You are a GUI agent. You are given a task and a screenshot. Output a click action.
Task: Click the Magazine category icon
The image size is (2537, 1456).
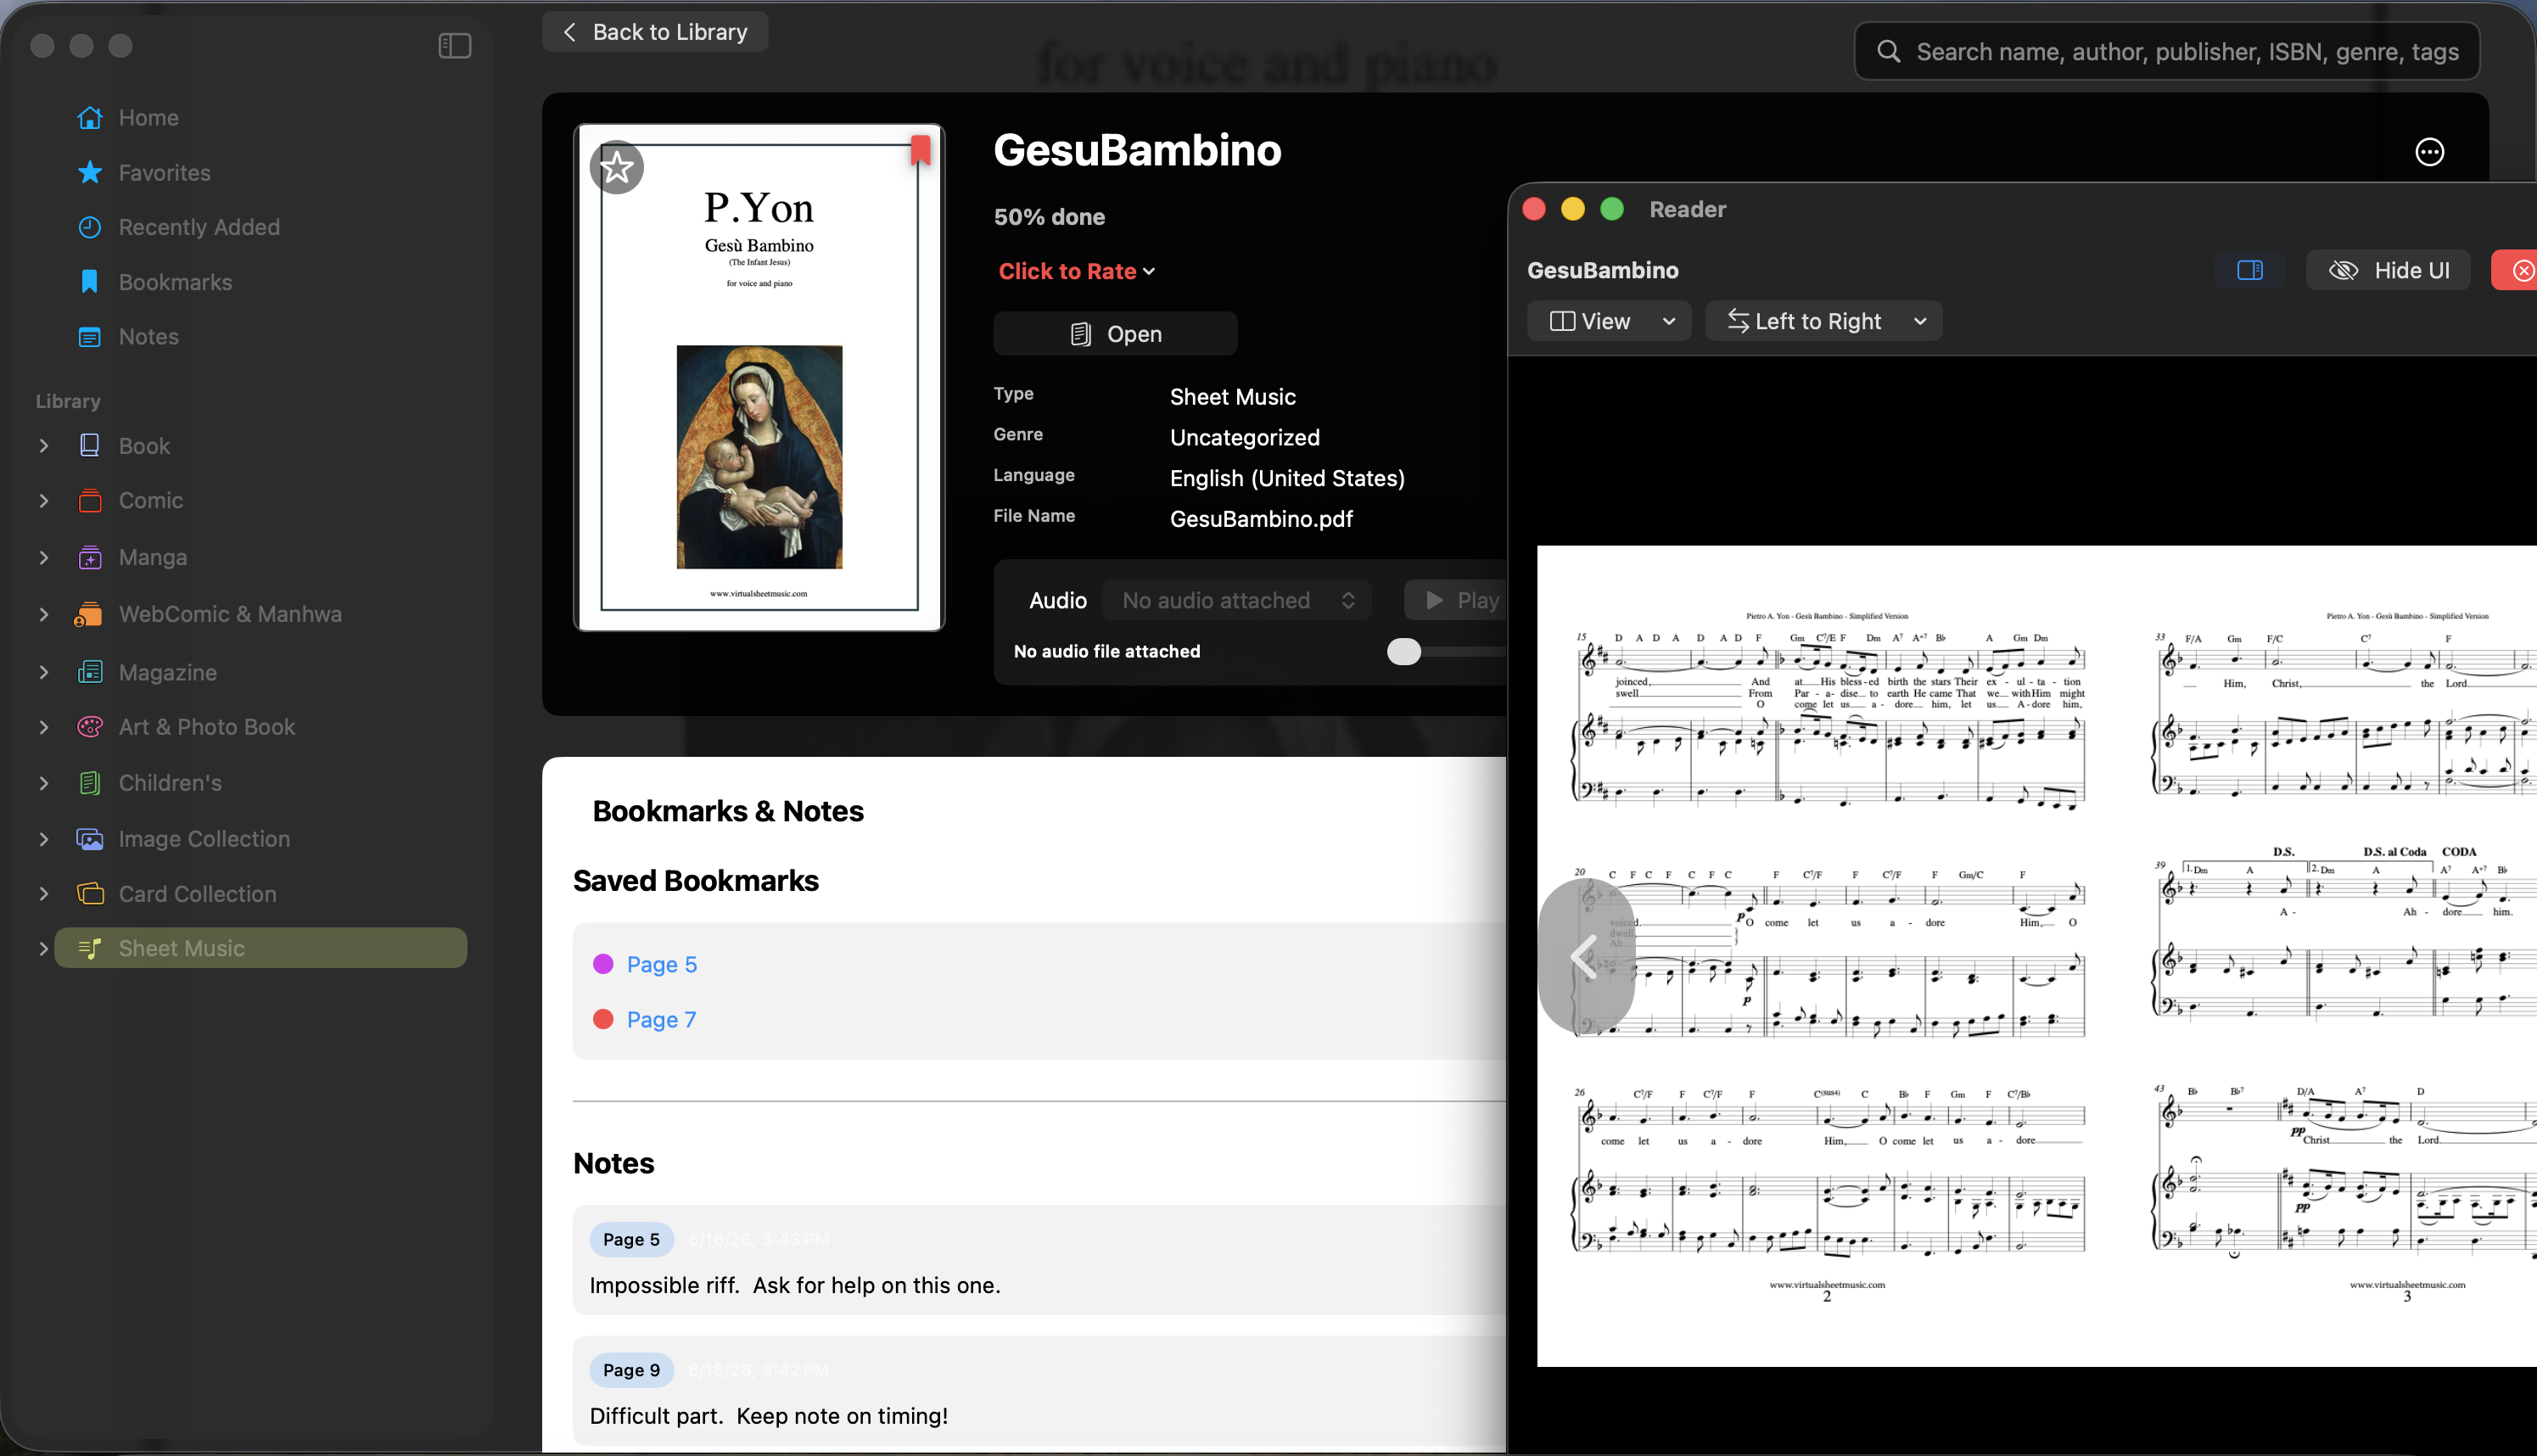coord(90,672)
